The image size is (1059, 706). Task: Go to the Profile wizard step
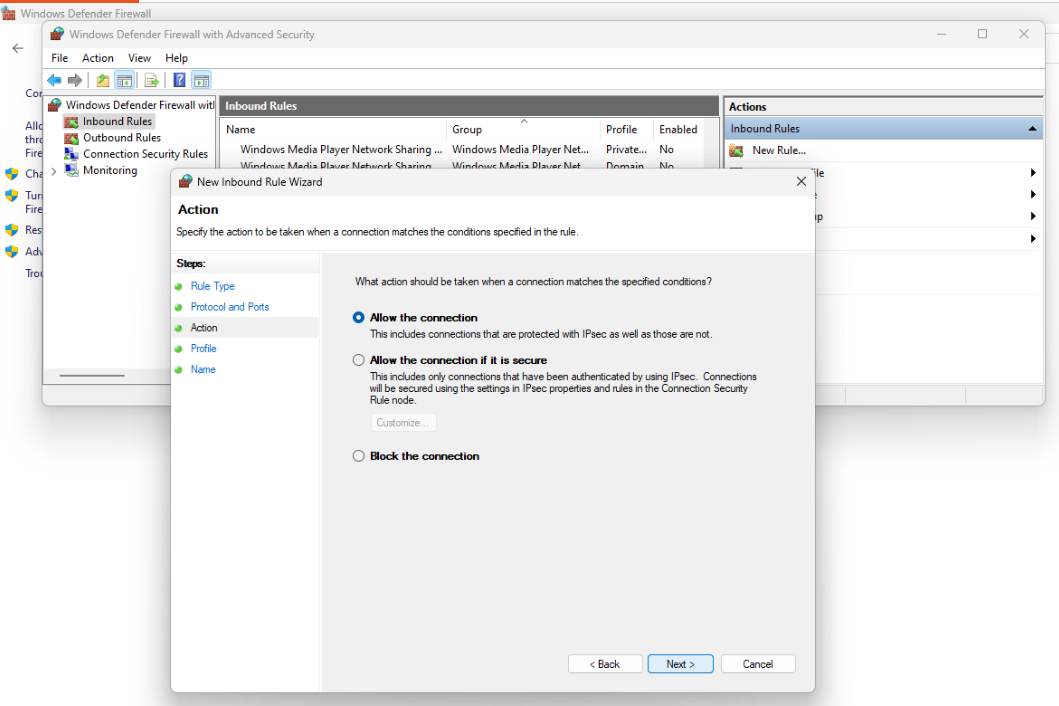[203, 349]
